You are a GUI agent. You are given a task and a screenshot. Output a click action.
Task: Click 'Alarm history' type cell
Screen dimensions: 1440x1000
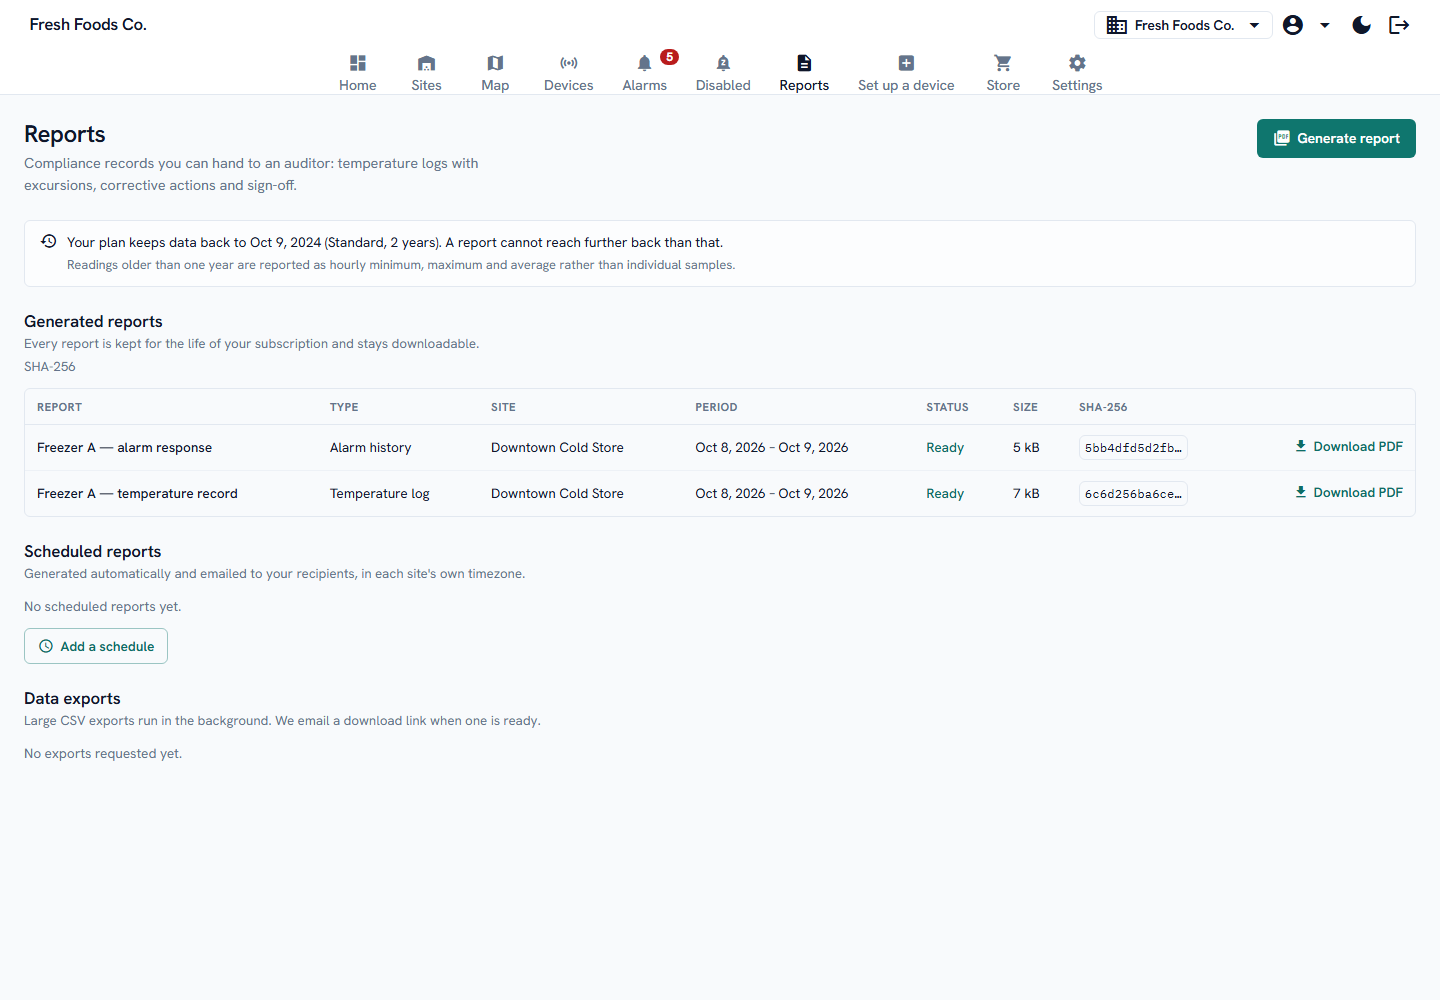click(370, 448)
